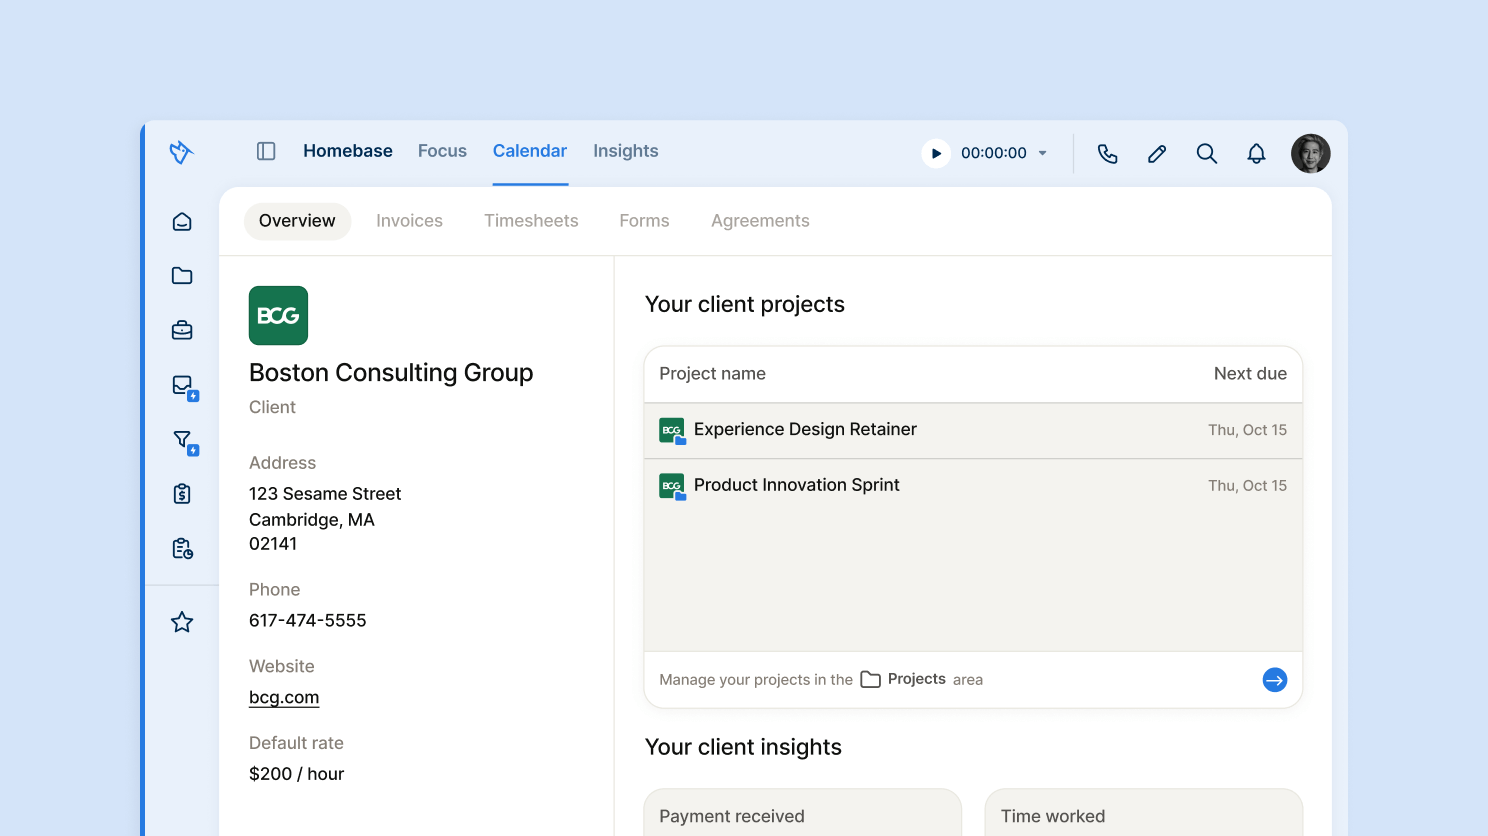1488x836 pixels.
Task: Click the Project name column header
Action: (712, 373)
